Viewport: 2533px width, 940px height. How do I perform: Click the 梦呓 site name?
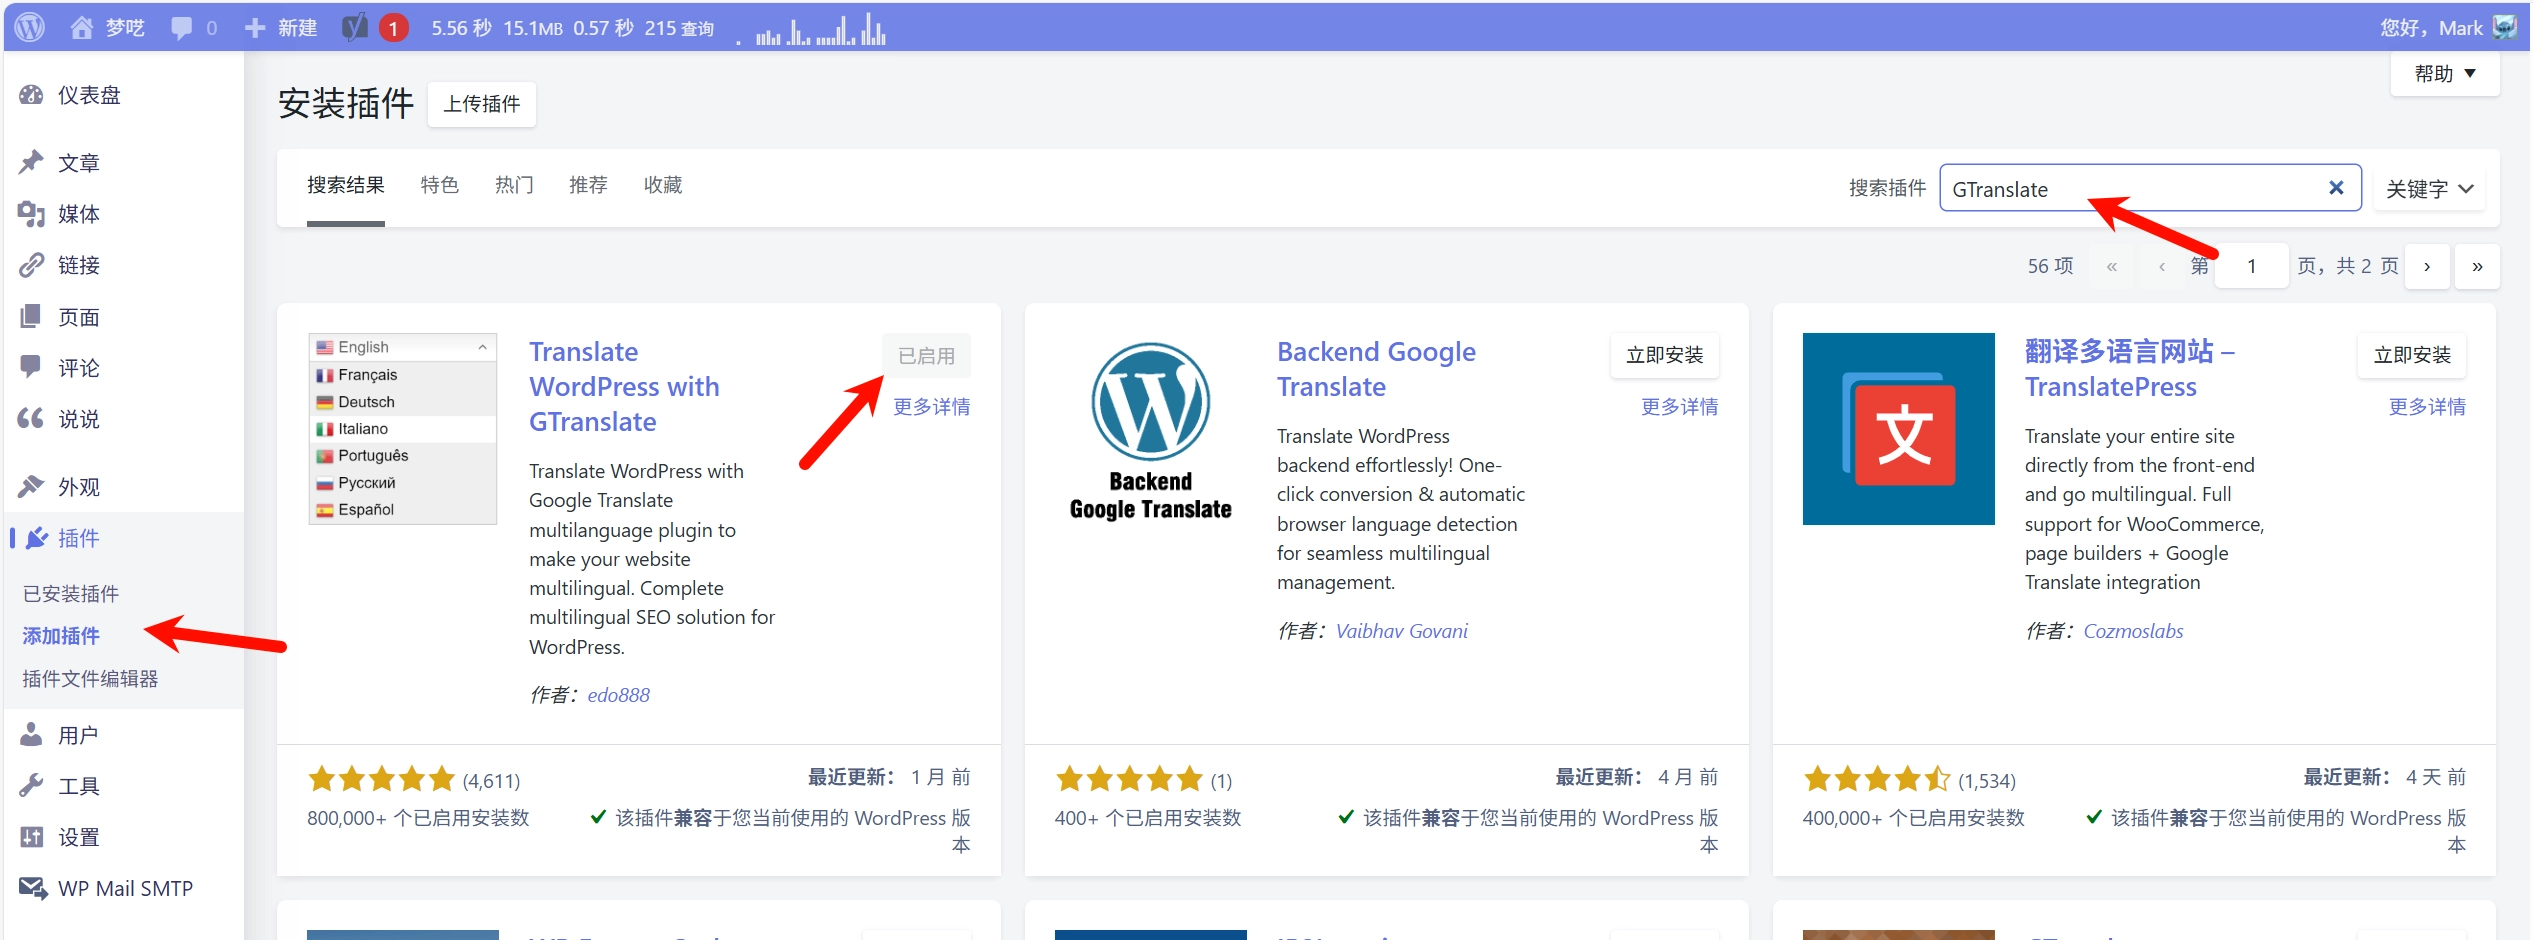125,28
